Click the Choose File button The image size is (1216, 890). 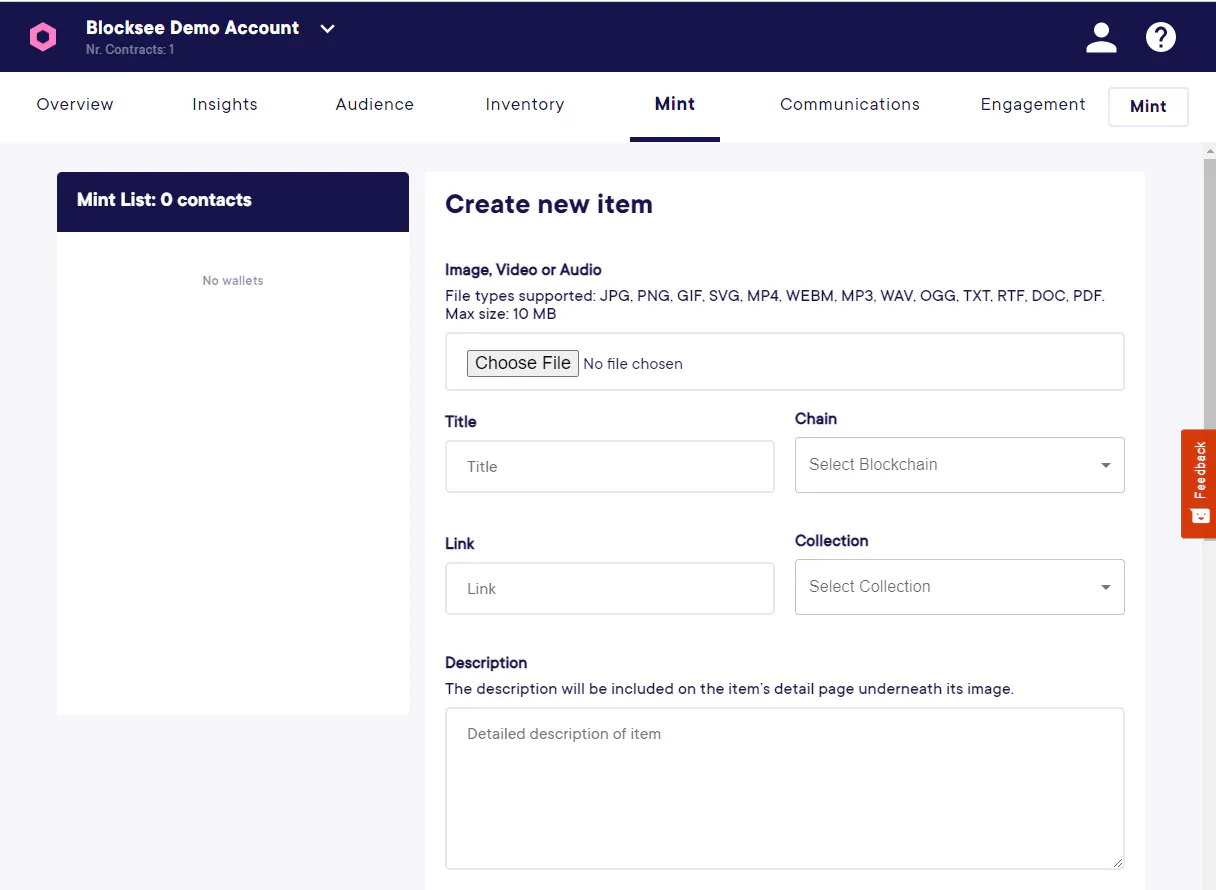point(522,363)
